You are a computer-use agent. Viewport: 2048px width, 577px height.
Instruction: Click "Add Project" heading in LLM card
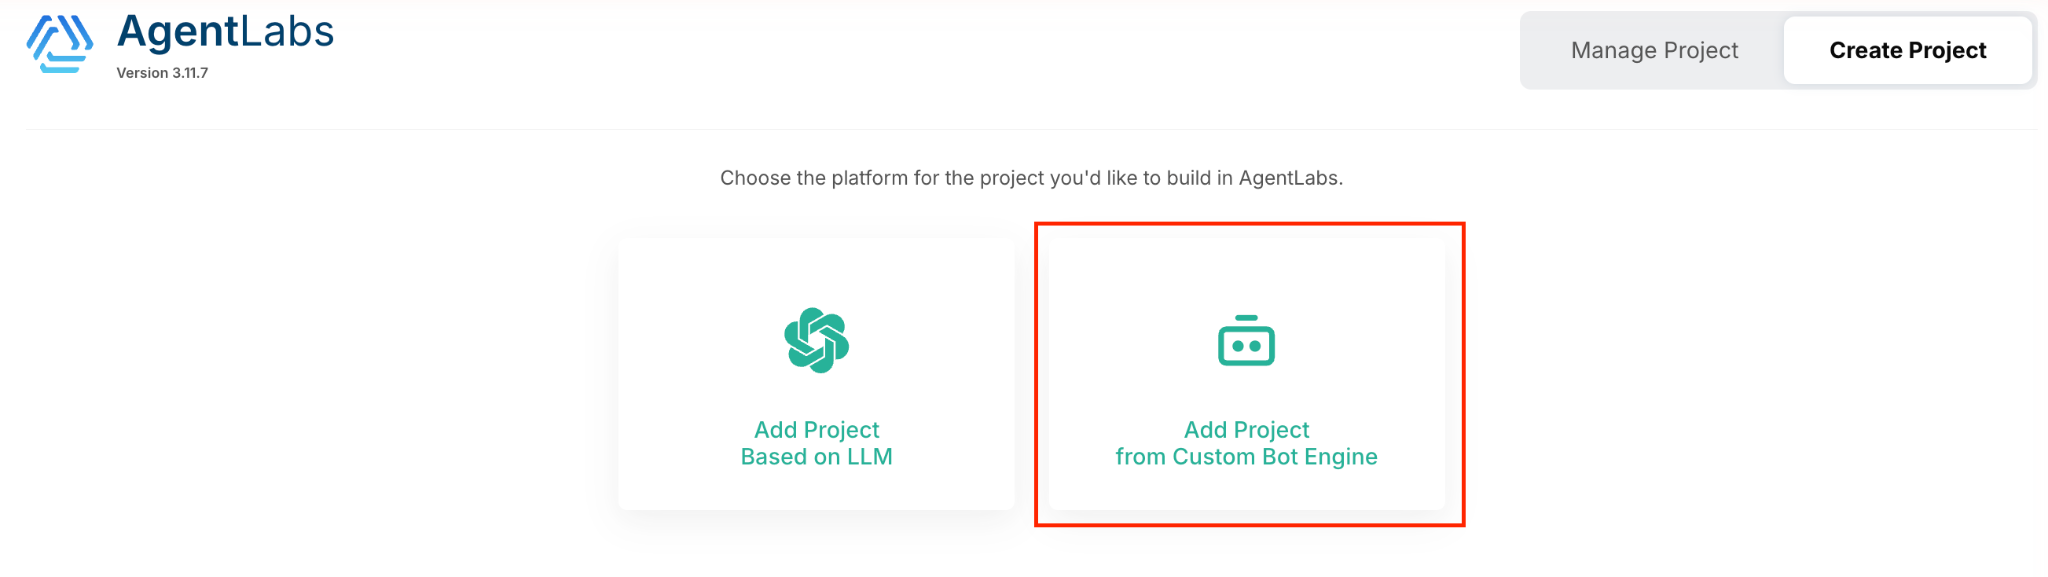pyautogui.click(x=817, y=430)
